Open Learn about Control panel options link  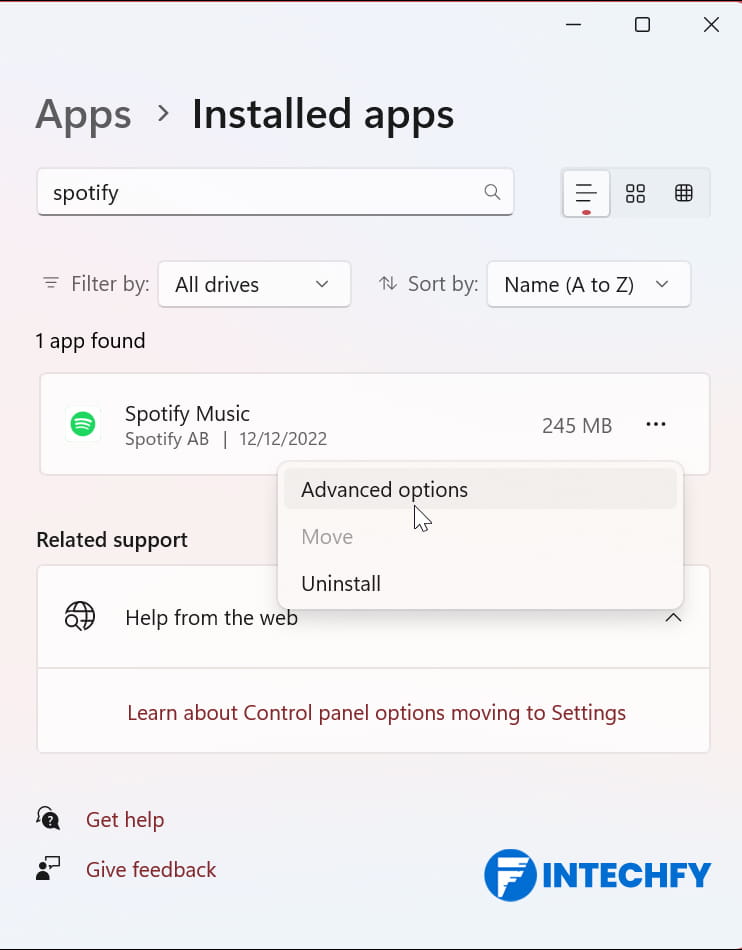(x=376, y=712)
